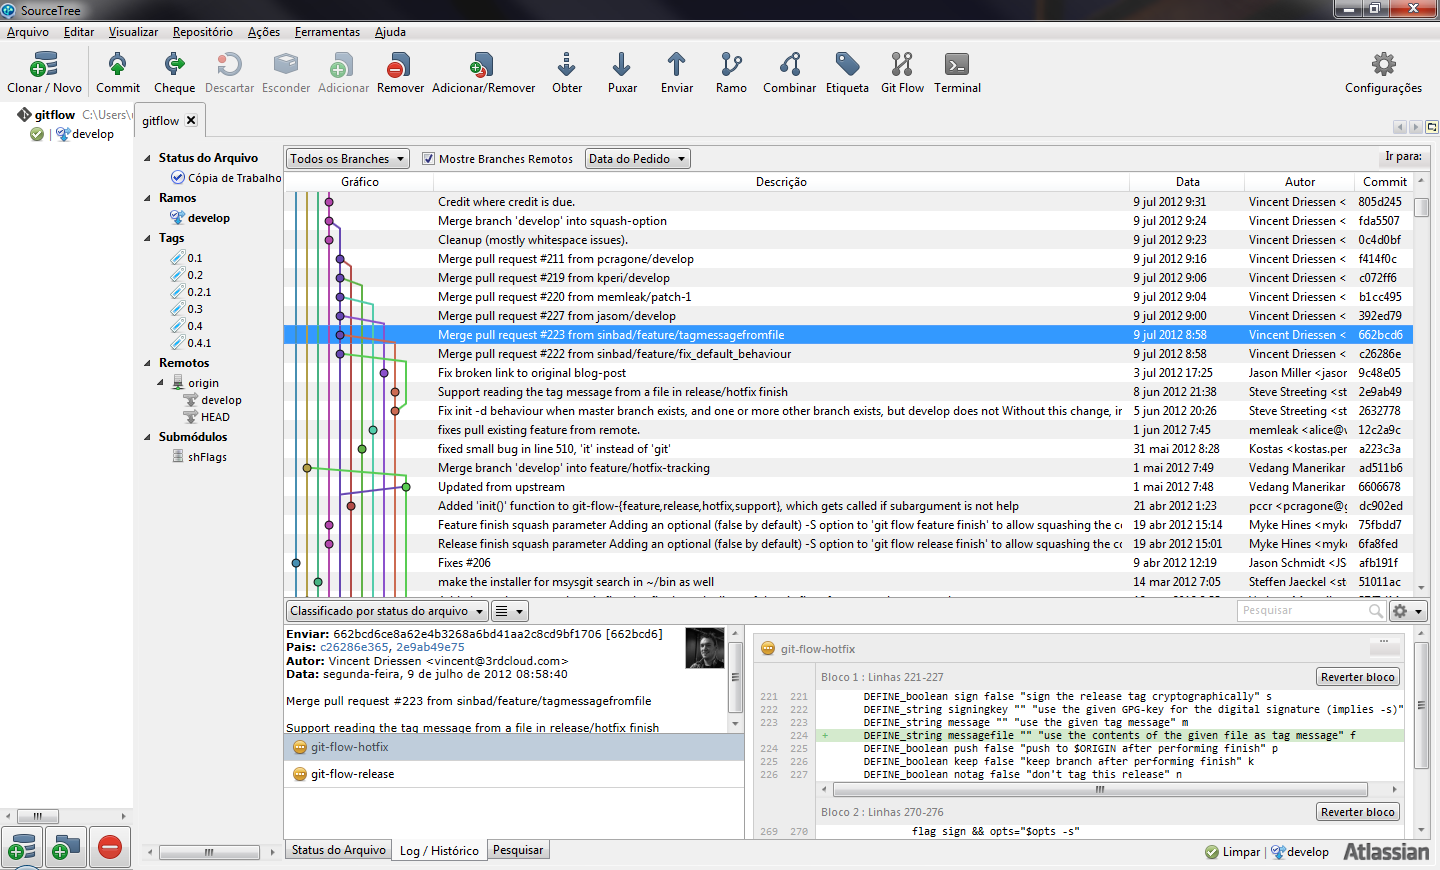The height and width of the screenshot is (870, 1440).
Task: Open the Editar menu
Action: [79, 32]
